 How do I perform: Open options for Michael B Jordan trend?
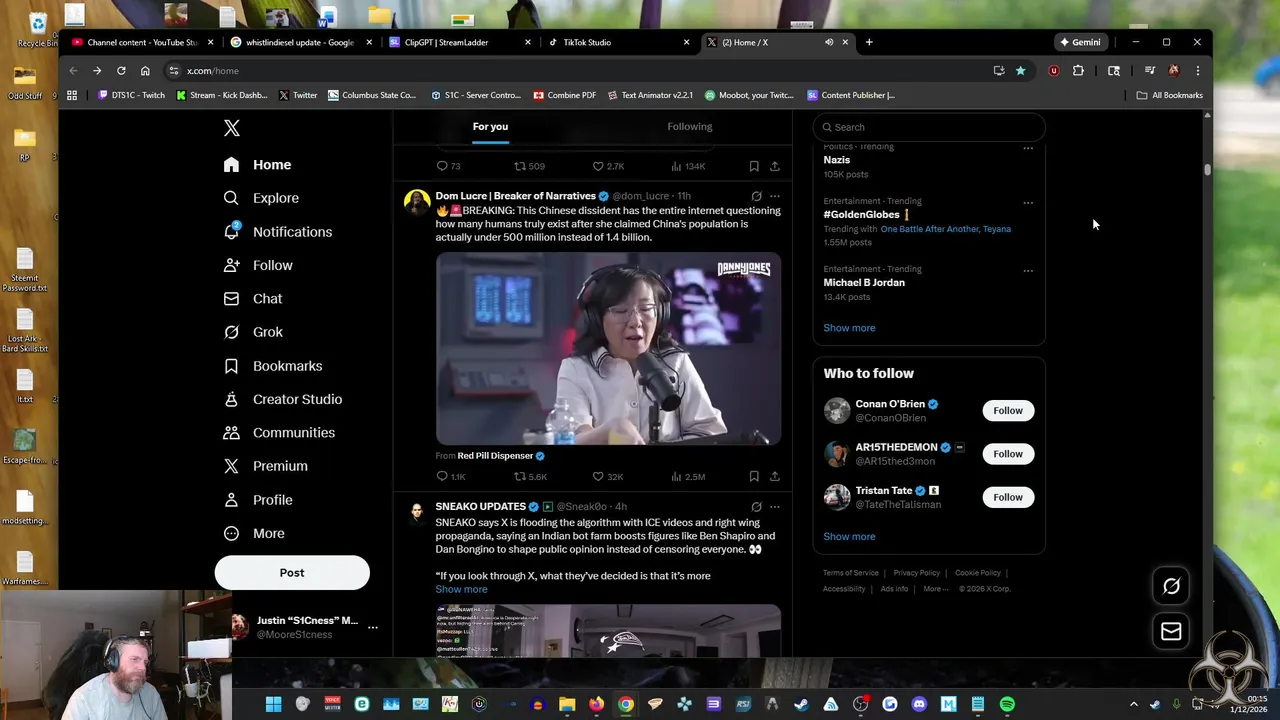[1027, 270]
